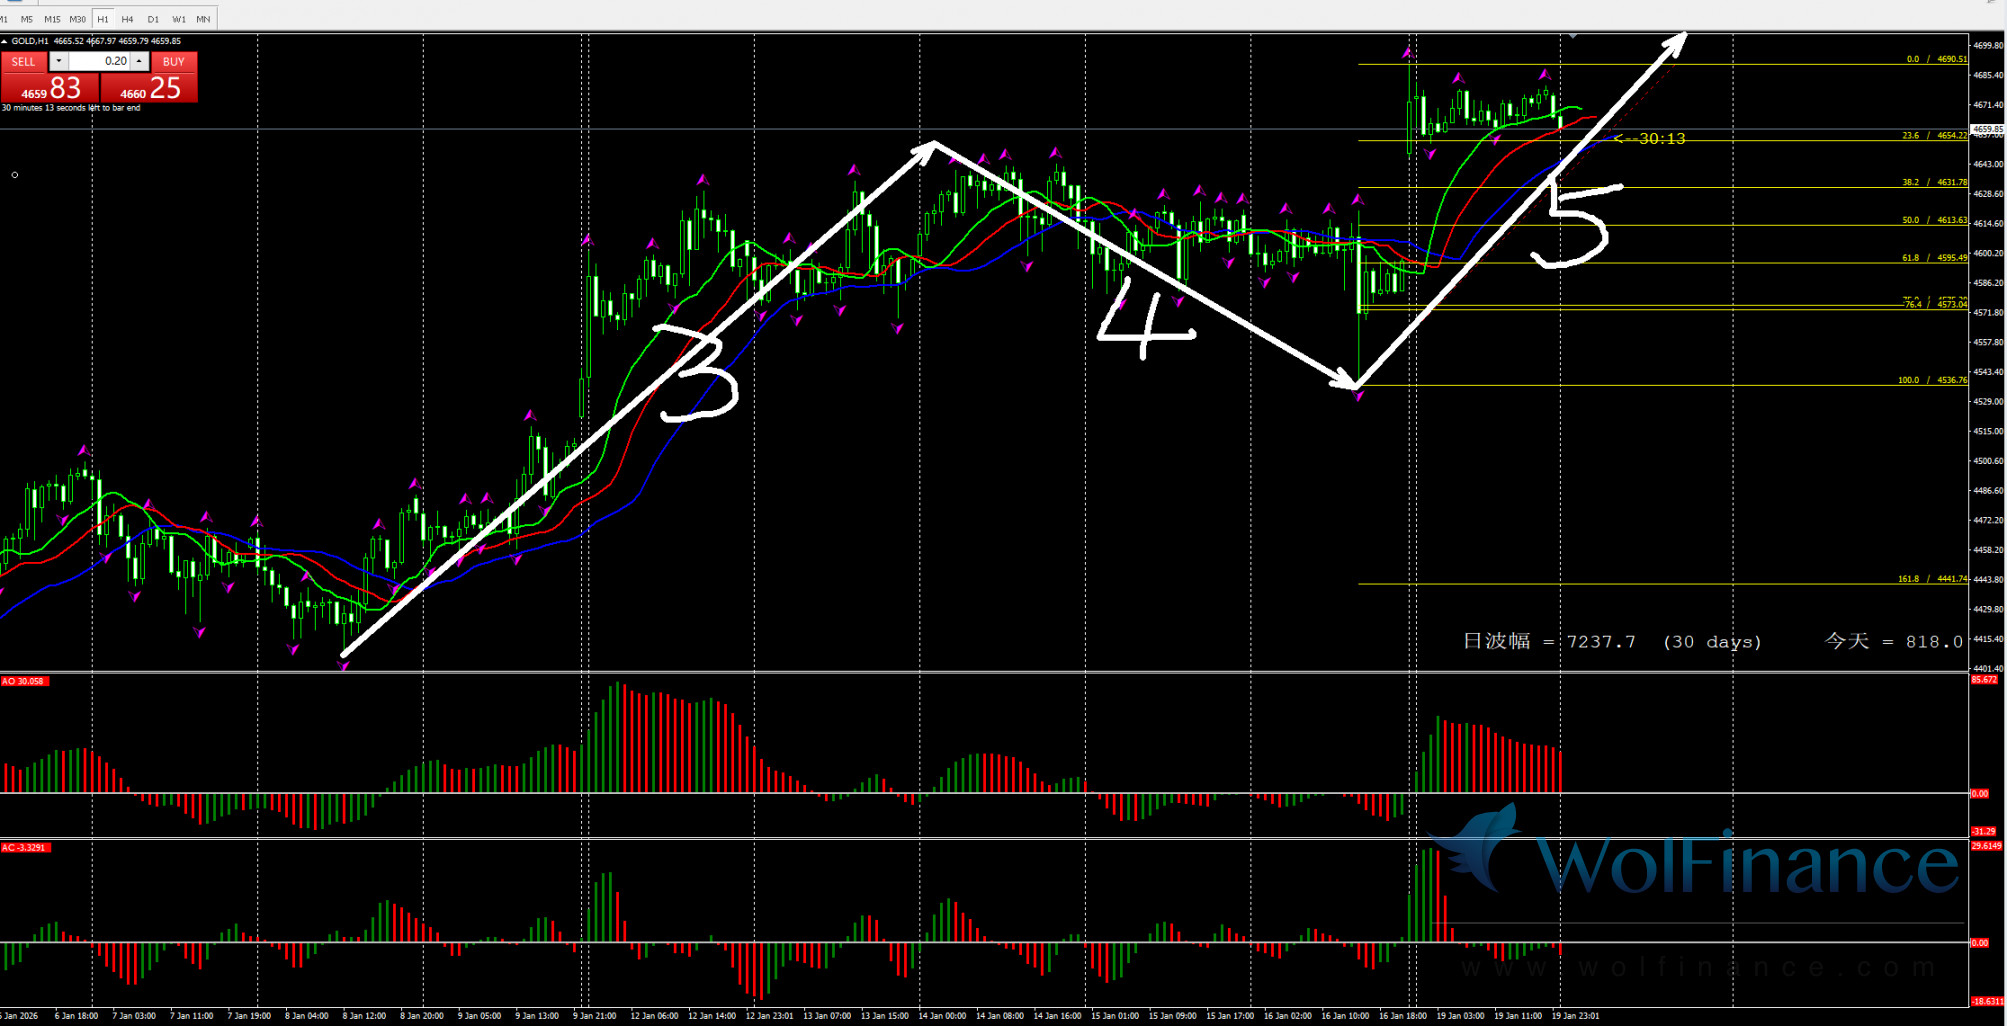Screen dimensions: 2007x1026
Task: Switch to W1 weekly timeframe
Action: [x=178, y=19]
